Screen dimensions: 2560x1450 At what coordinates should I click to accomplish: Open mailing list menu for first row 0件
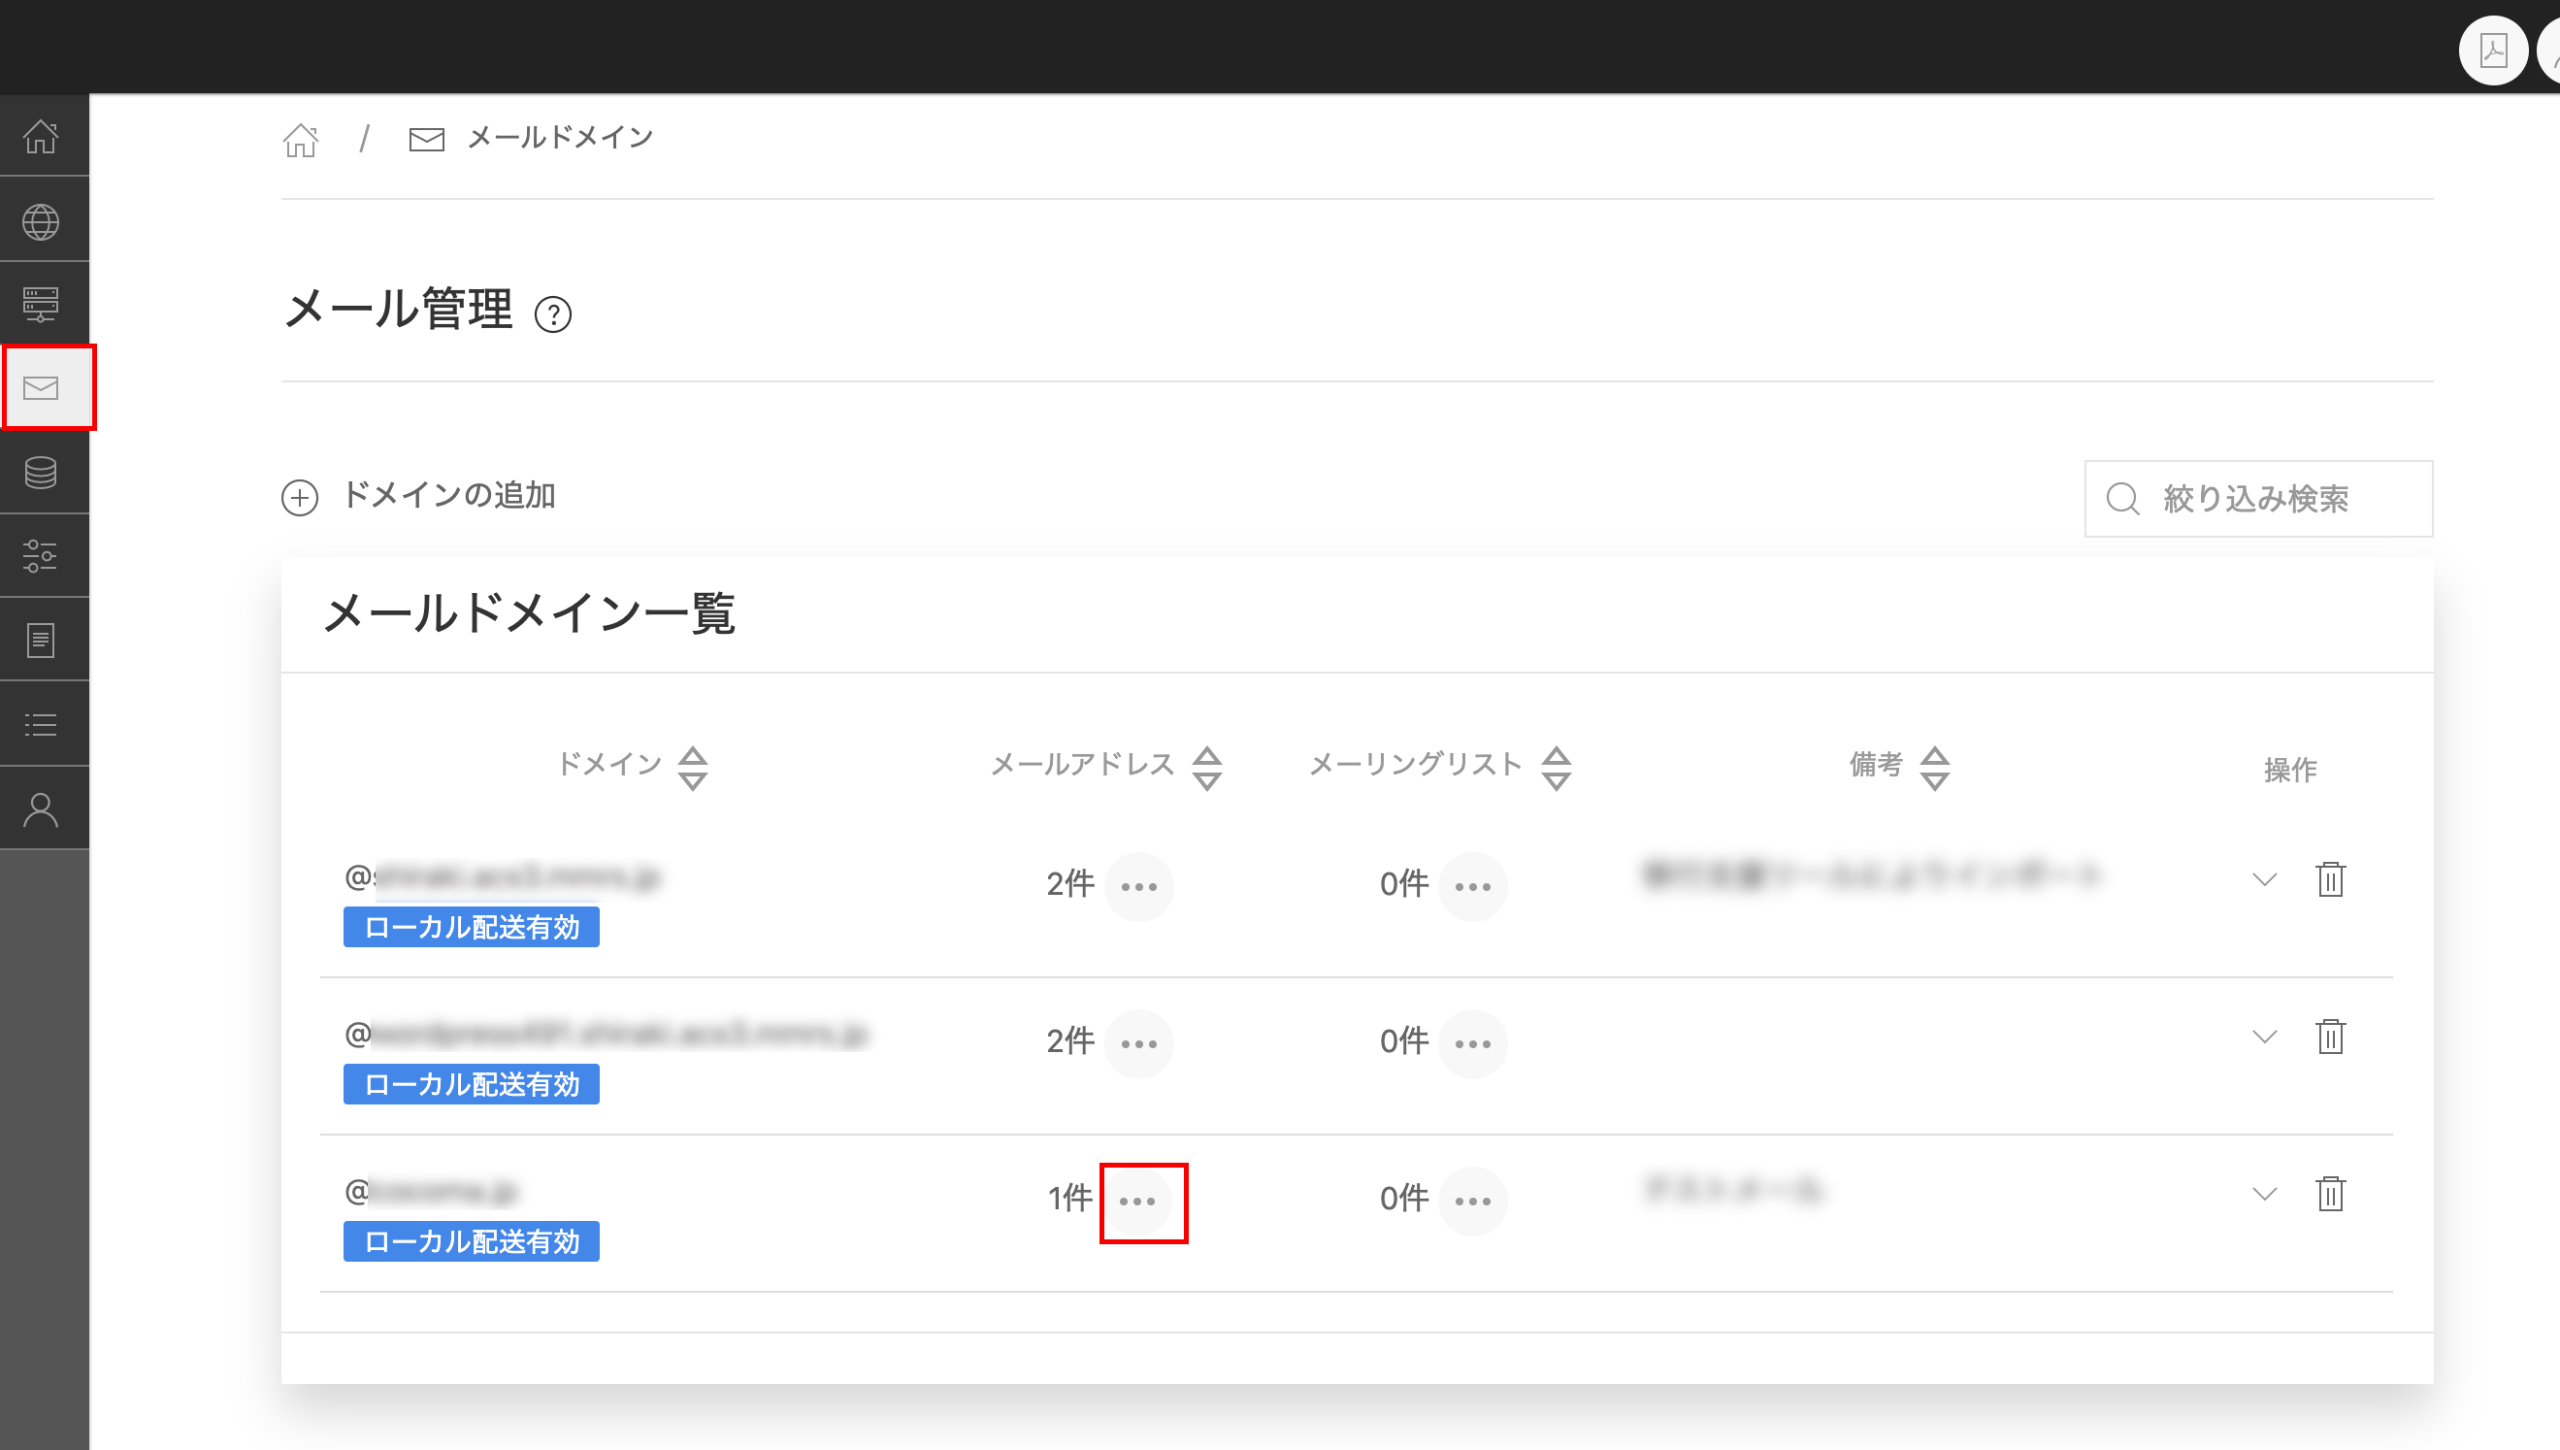pos(1473,886)
